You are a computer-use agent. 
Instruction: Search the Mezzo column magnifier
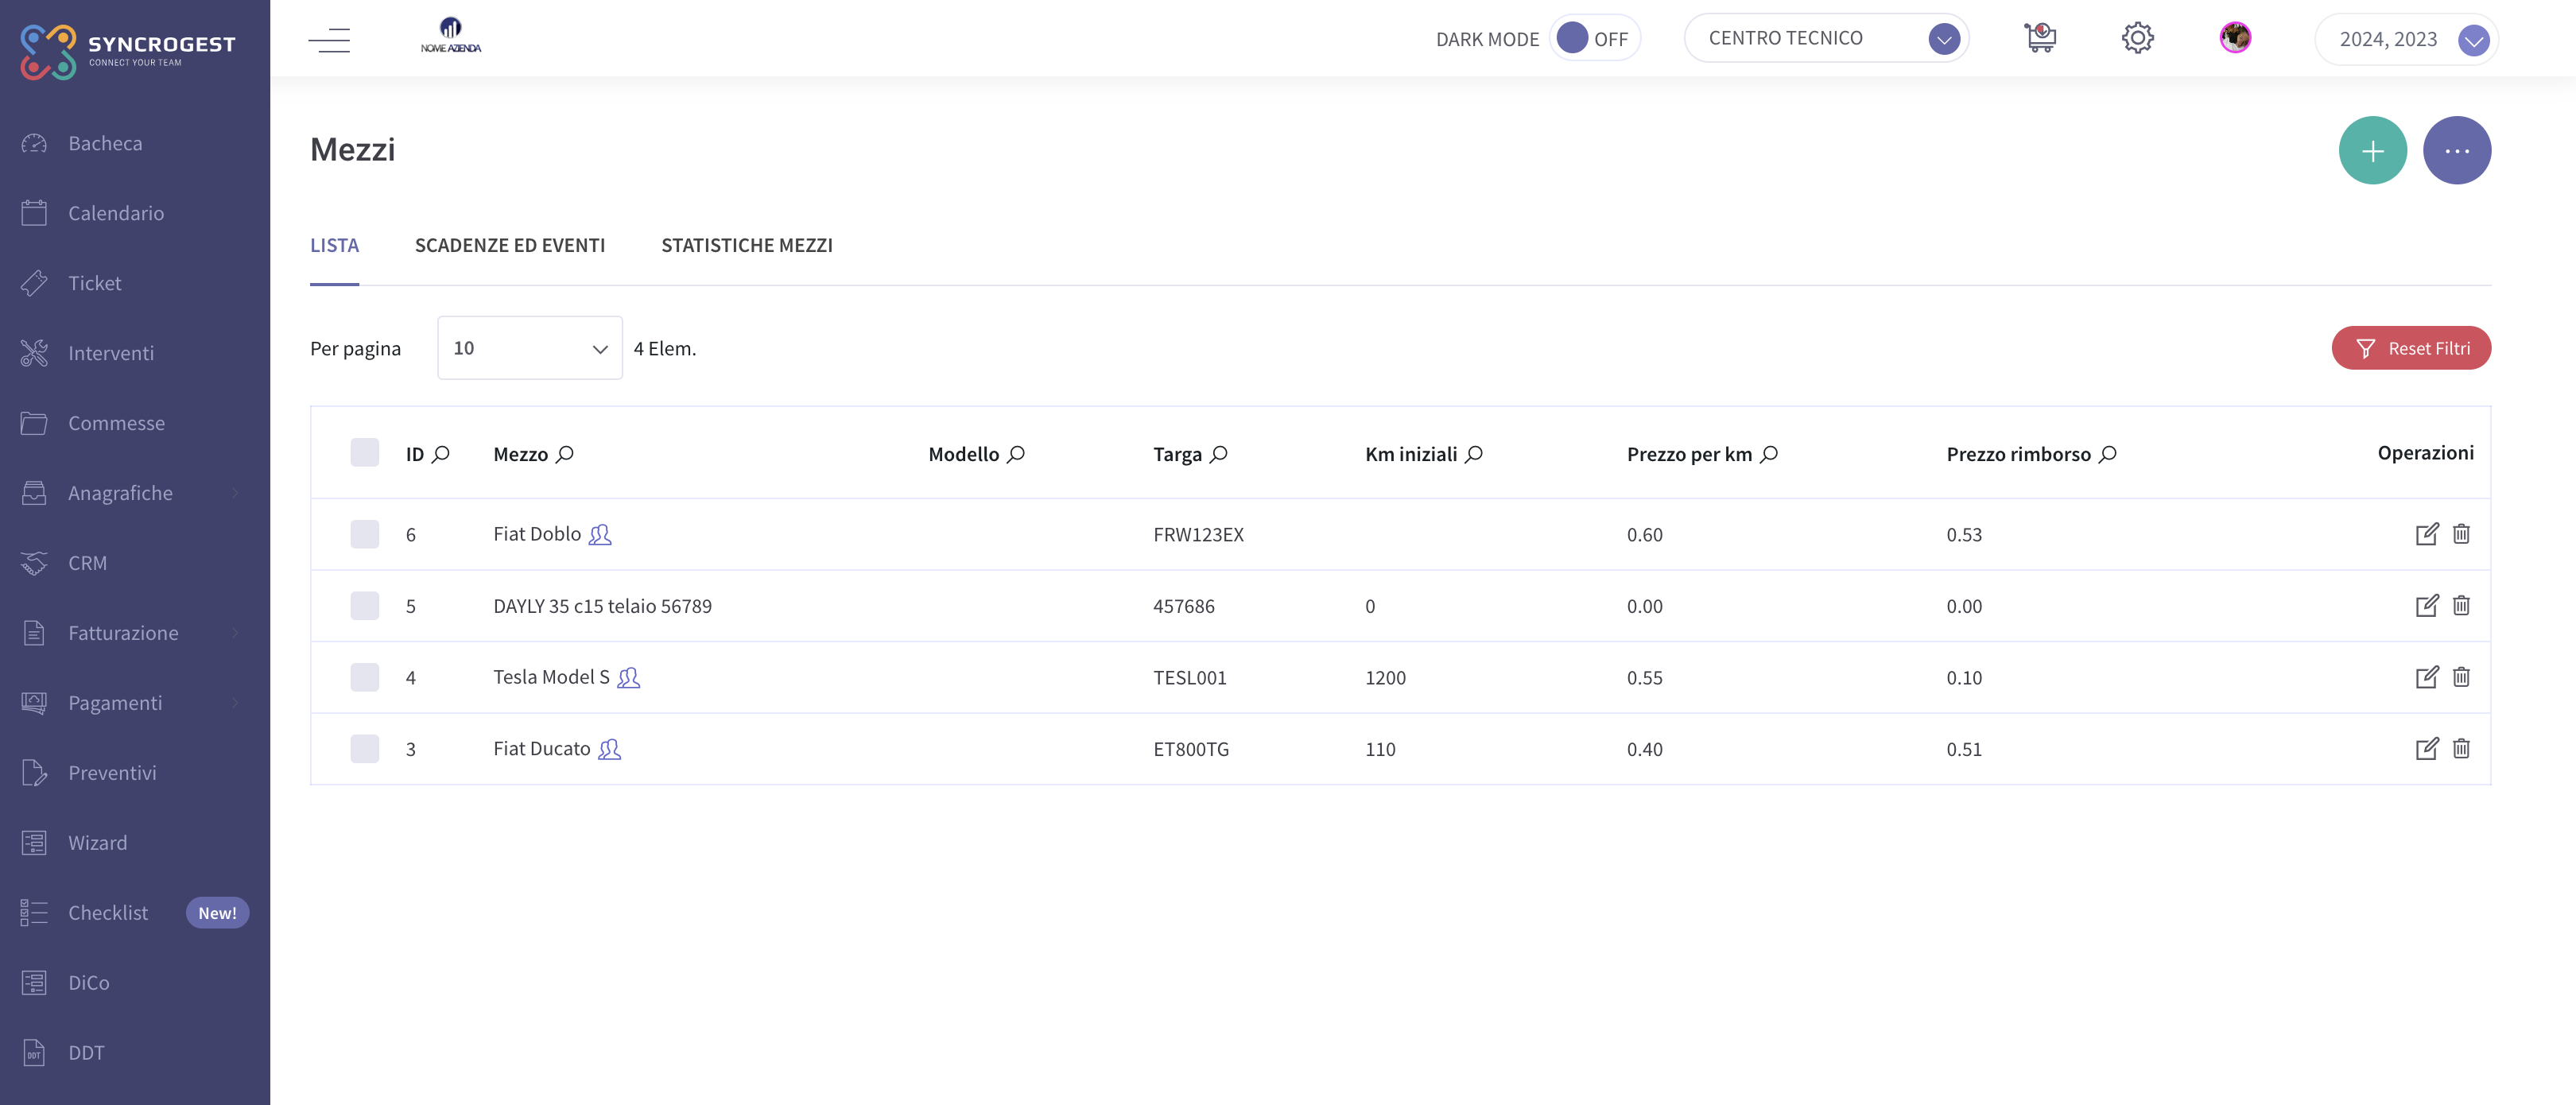565,454
